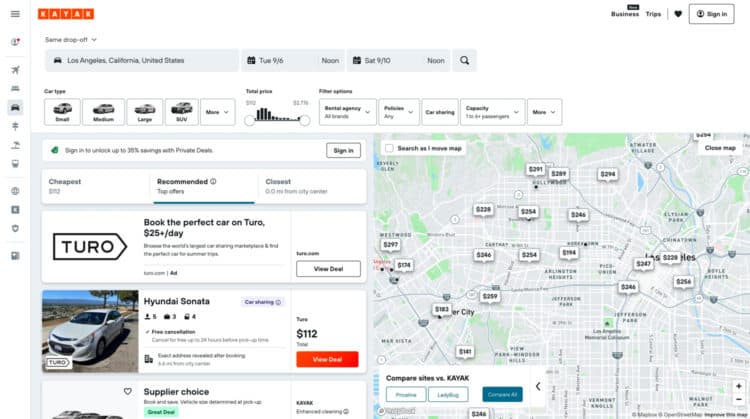Open the hamburger navigation menu
The height and width of the screenshot is (419, 750).
15,14
